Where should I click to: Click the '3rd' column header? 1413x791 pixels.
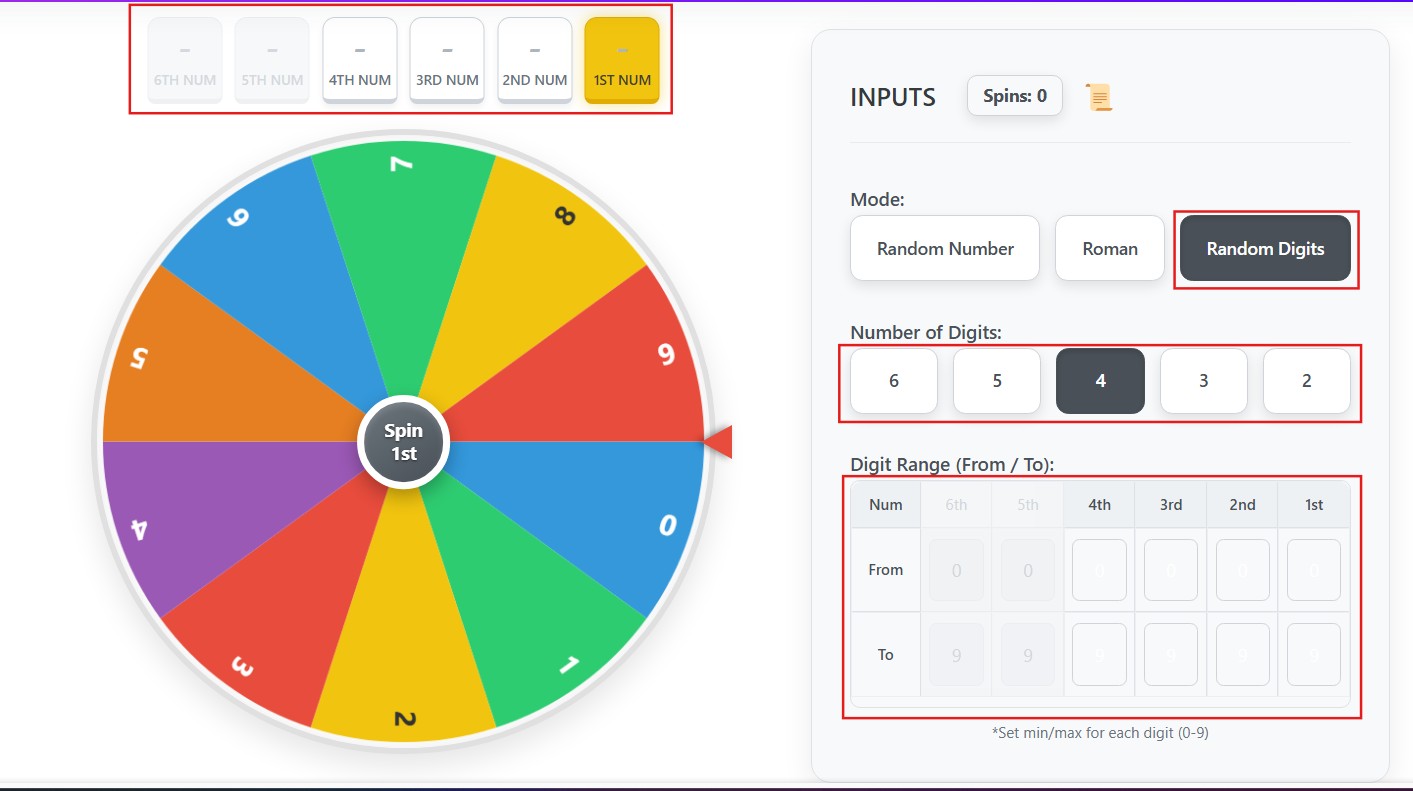tap(1171, 505)
